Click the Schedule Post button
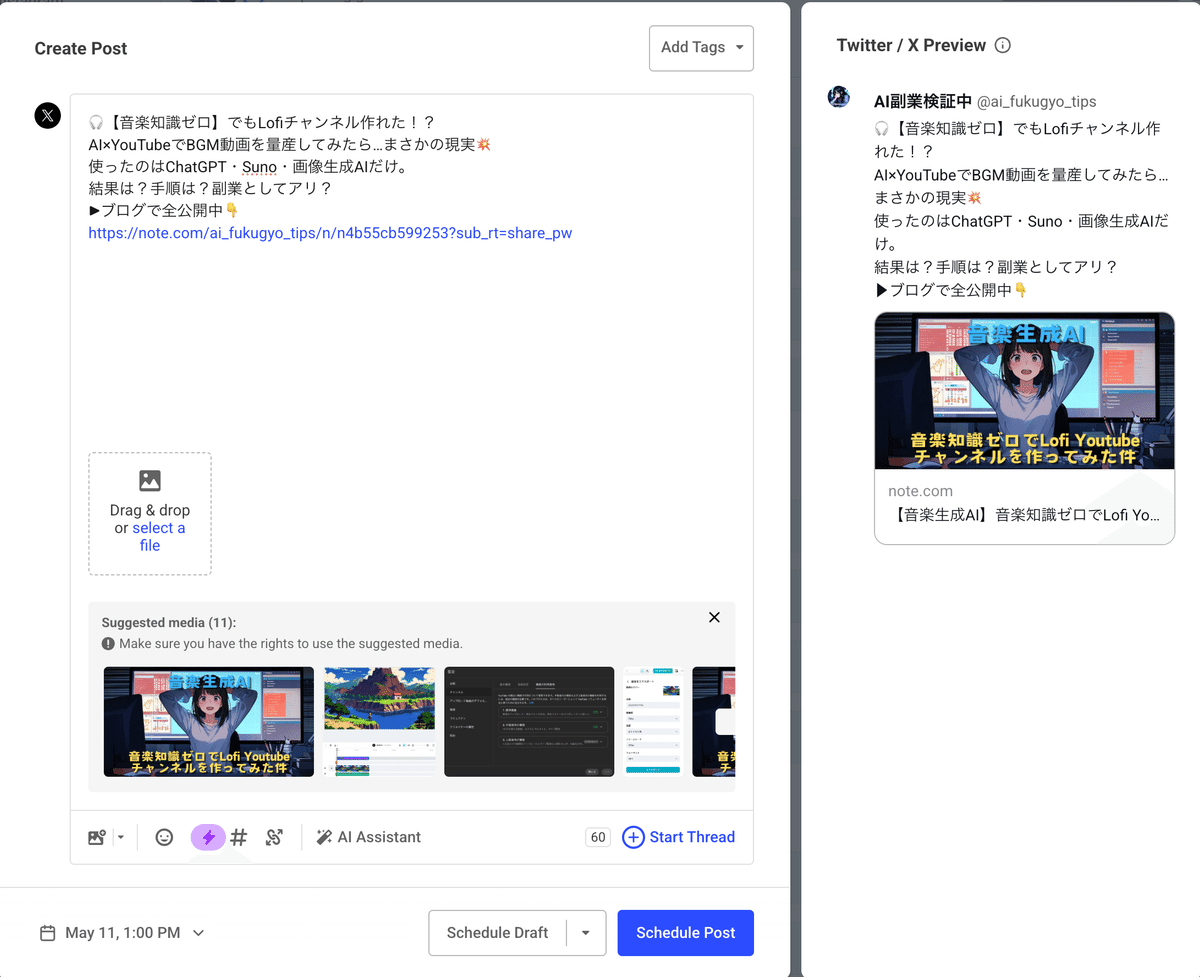The height and width of the screenshot is (977, 1200). [x=685, y=932]
